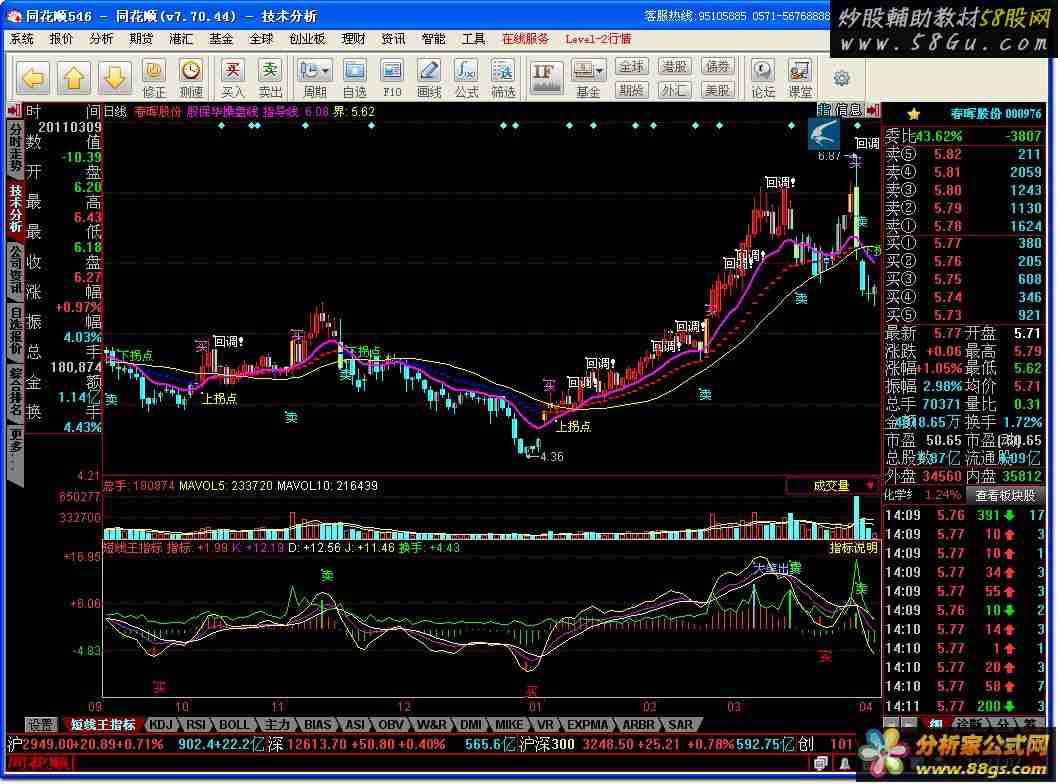
Task: Open the 报价 menu
Action: coord(61,39)
